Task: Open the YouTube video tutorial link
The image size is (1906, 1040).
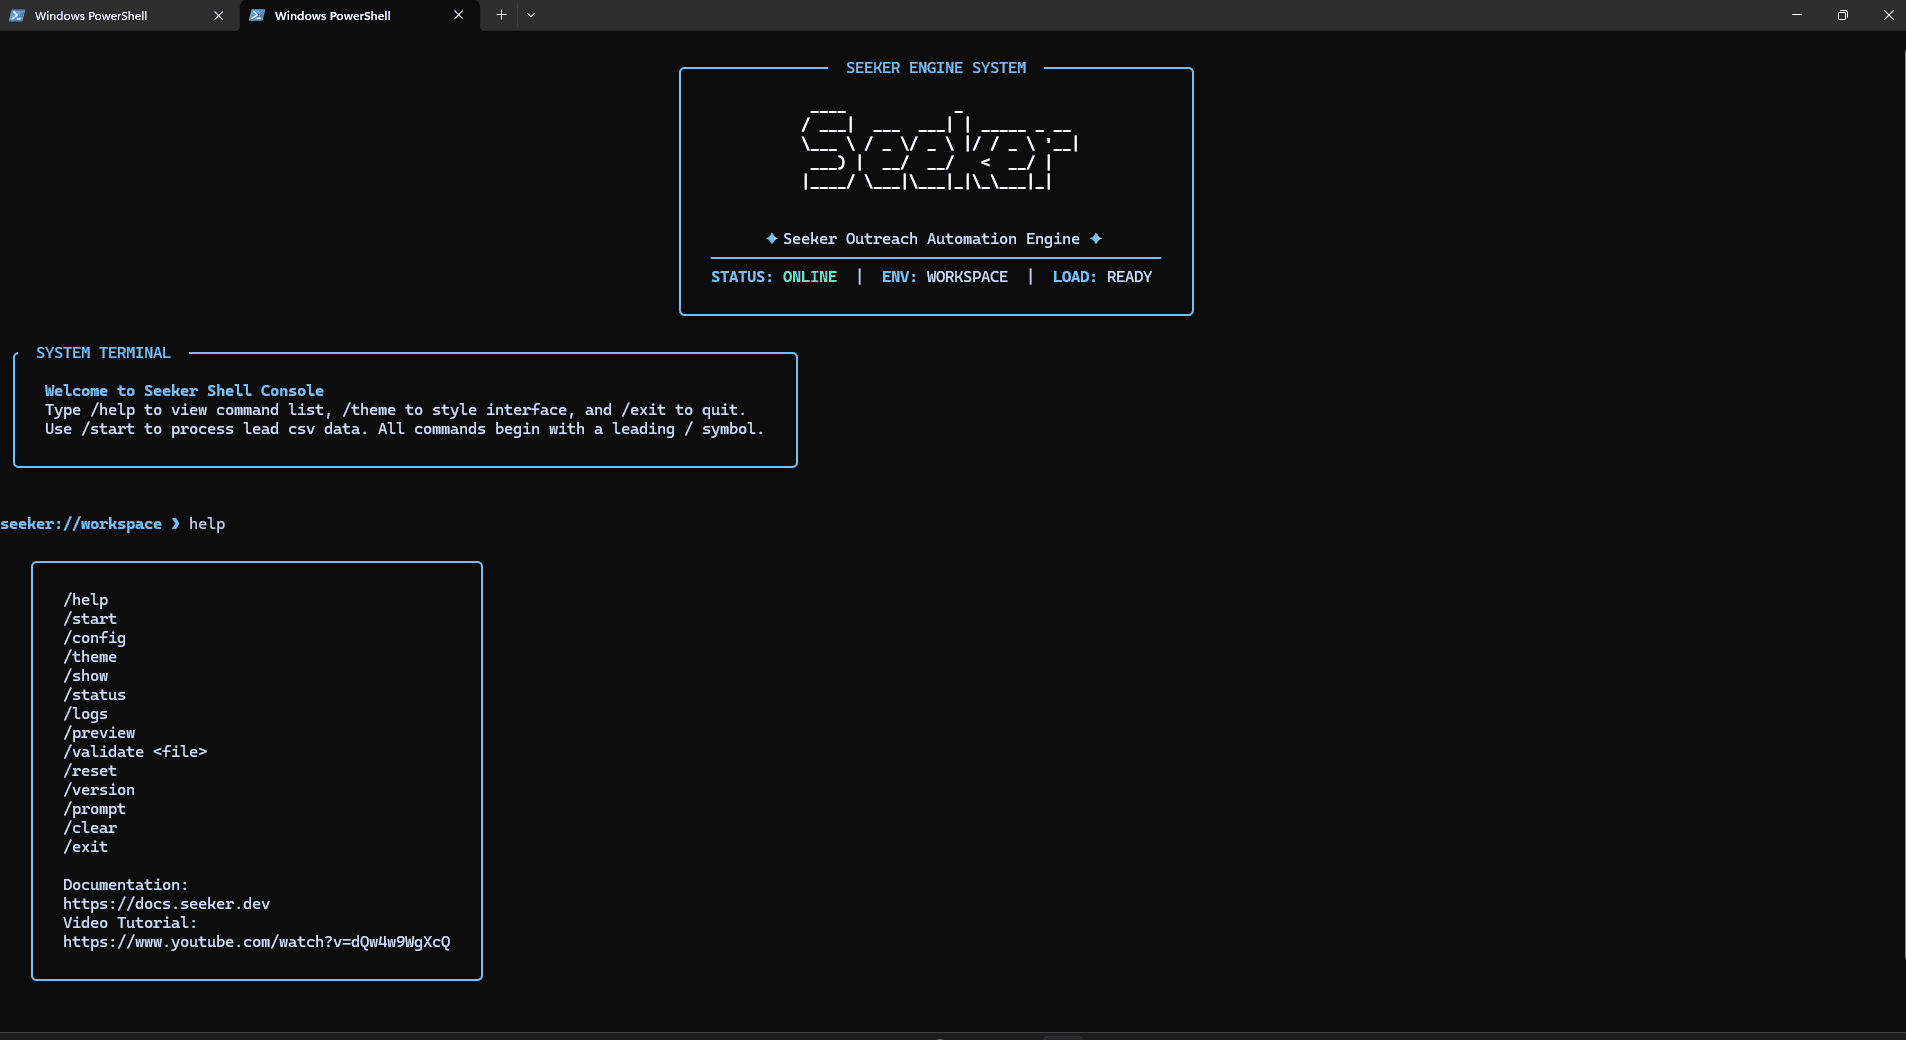Action: pos(257,942)
